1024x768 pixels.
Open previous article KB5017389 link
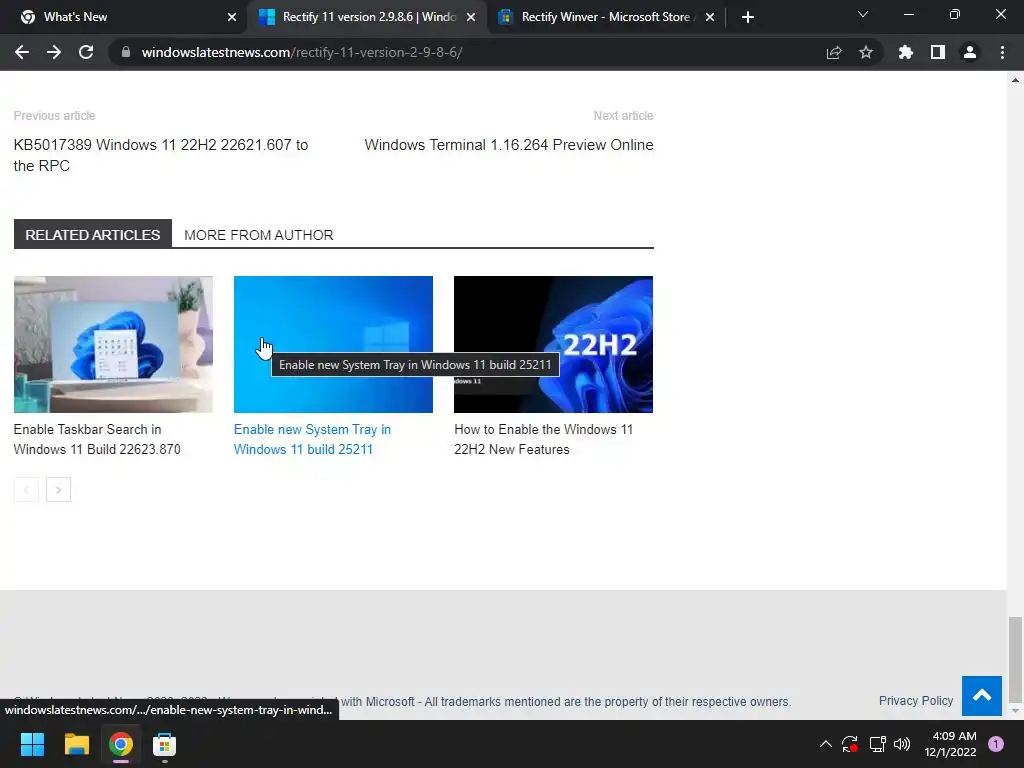pyautogui.click(x=161, y=155)
